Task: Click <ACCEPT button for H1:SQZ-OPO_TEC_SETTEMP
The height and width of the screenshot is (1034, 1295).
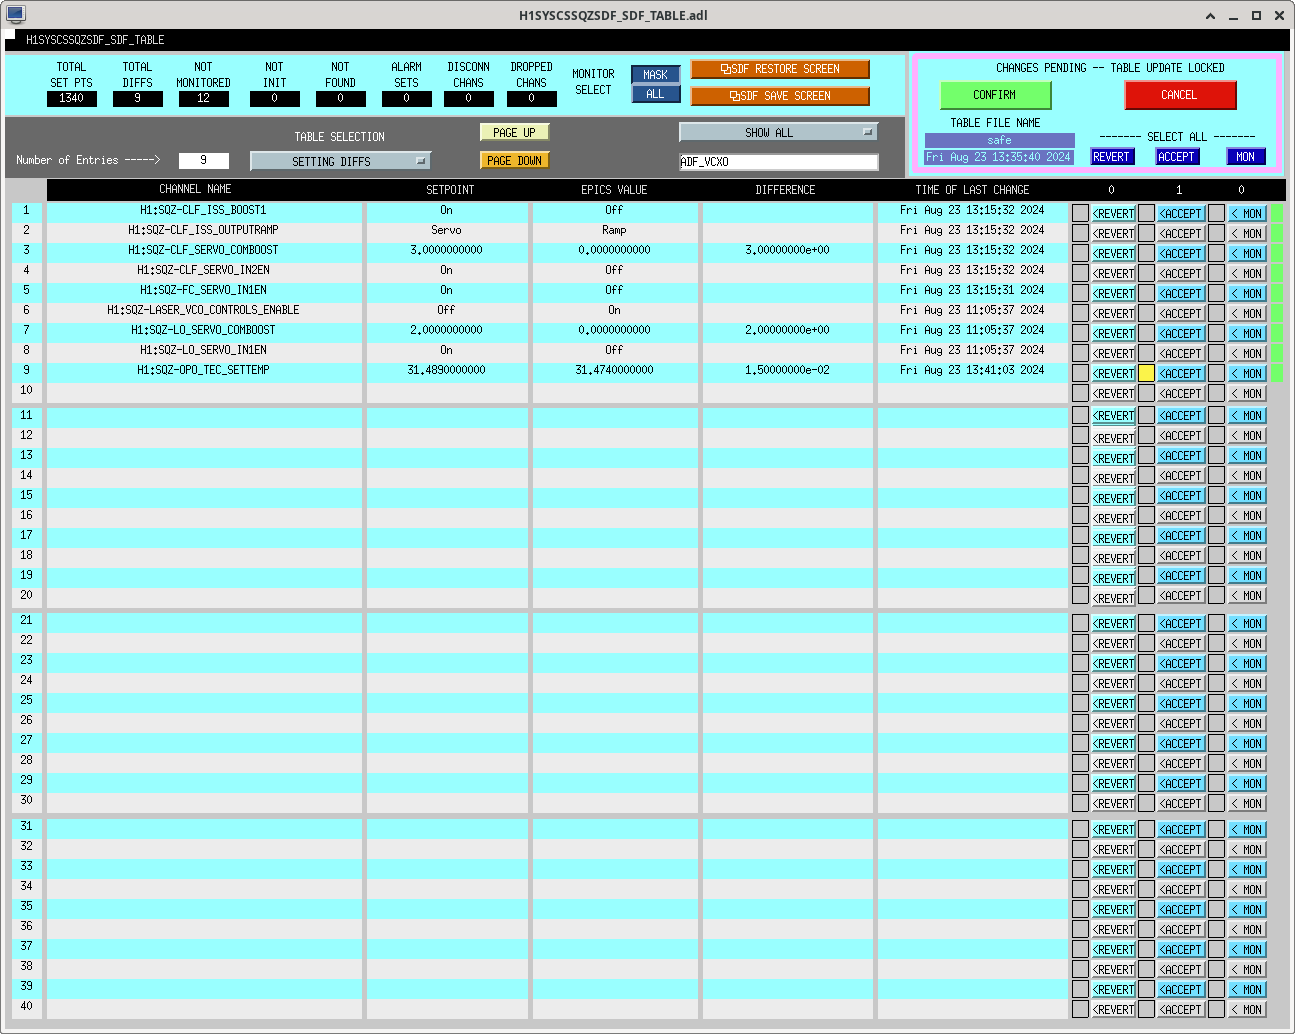Action: tap(1181, 374)
